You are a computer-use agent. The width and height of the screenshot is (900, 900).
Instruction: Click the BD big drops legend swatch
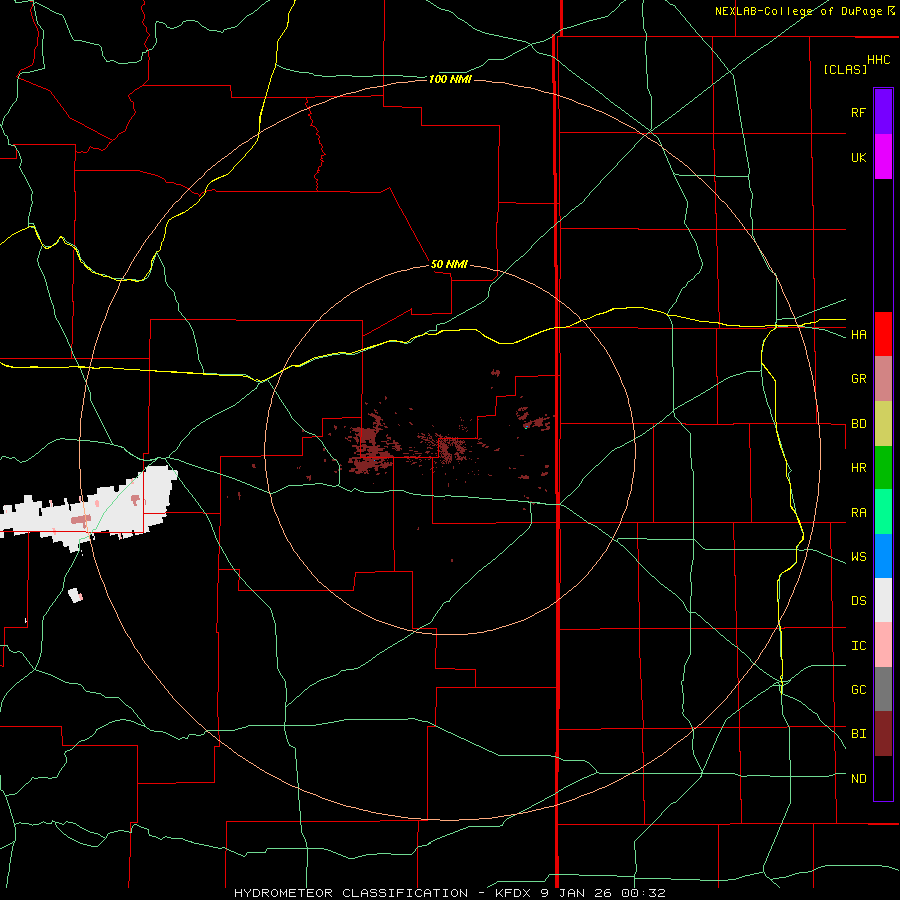883,424
